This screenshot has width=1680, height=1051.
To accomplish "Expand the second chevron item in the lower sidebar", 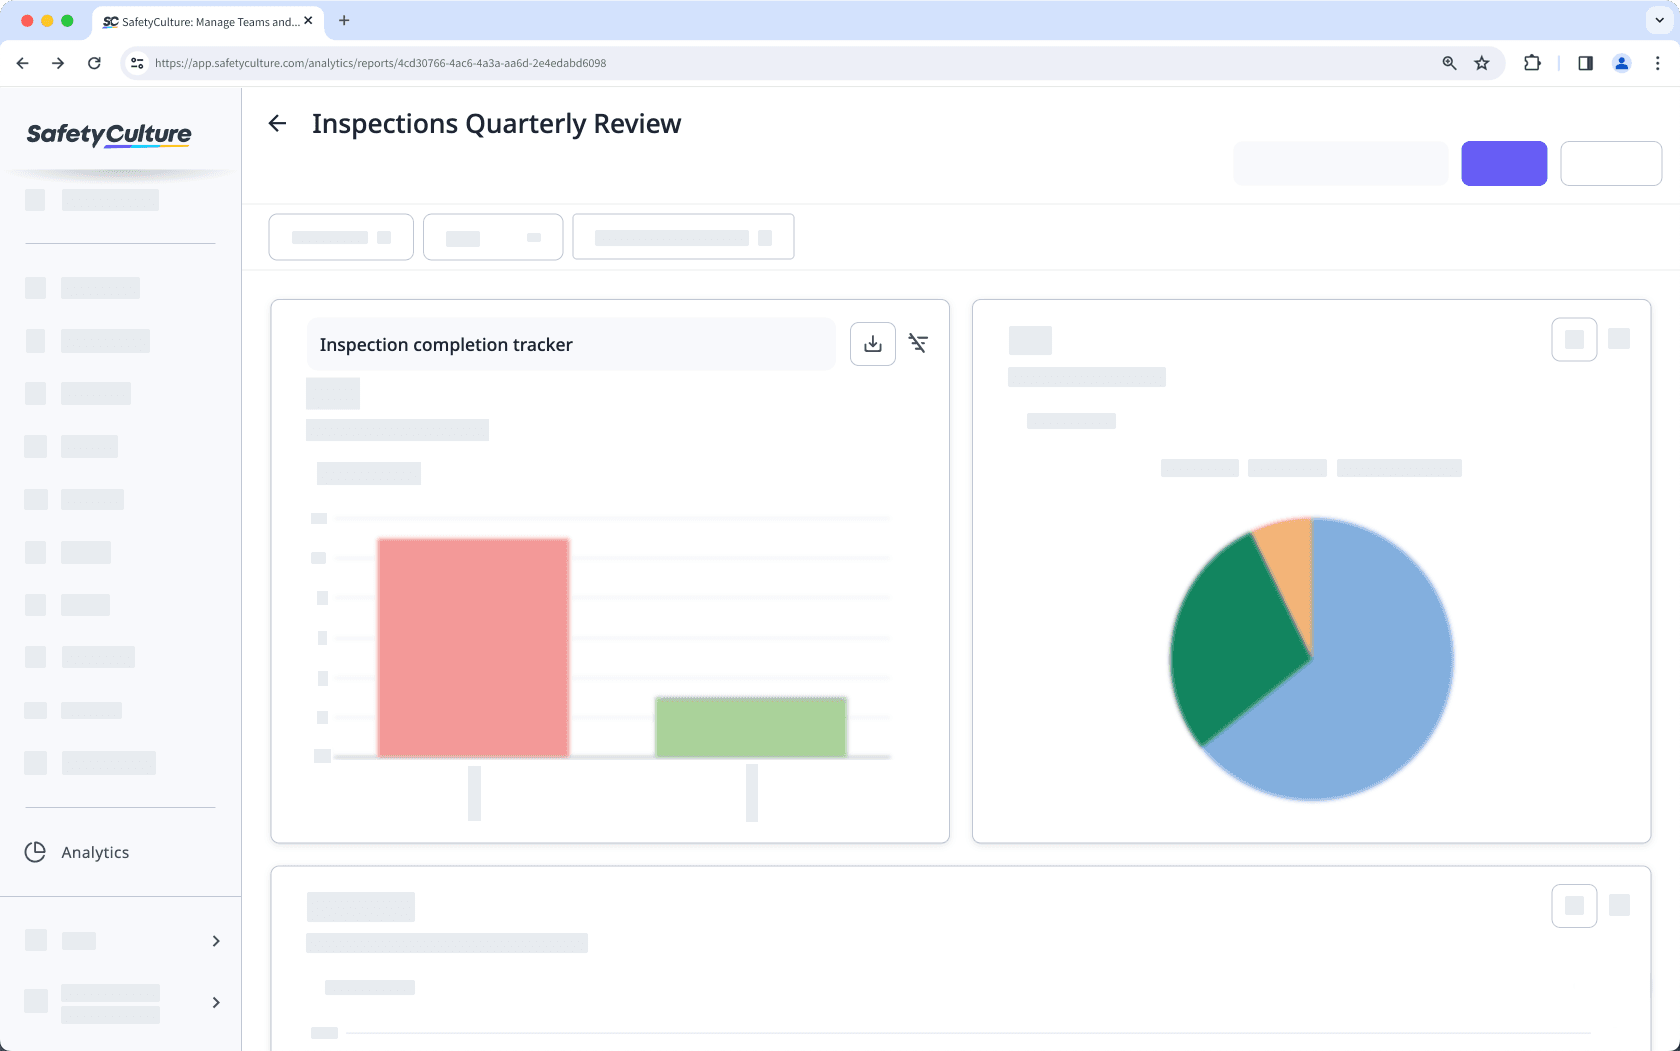I will (x=214, y=1001).
